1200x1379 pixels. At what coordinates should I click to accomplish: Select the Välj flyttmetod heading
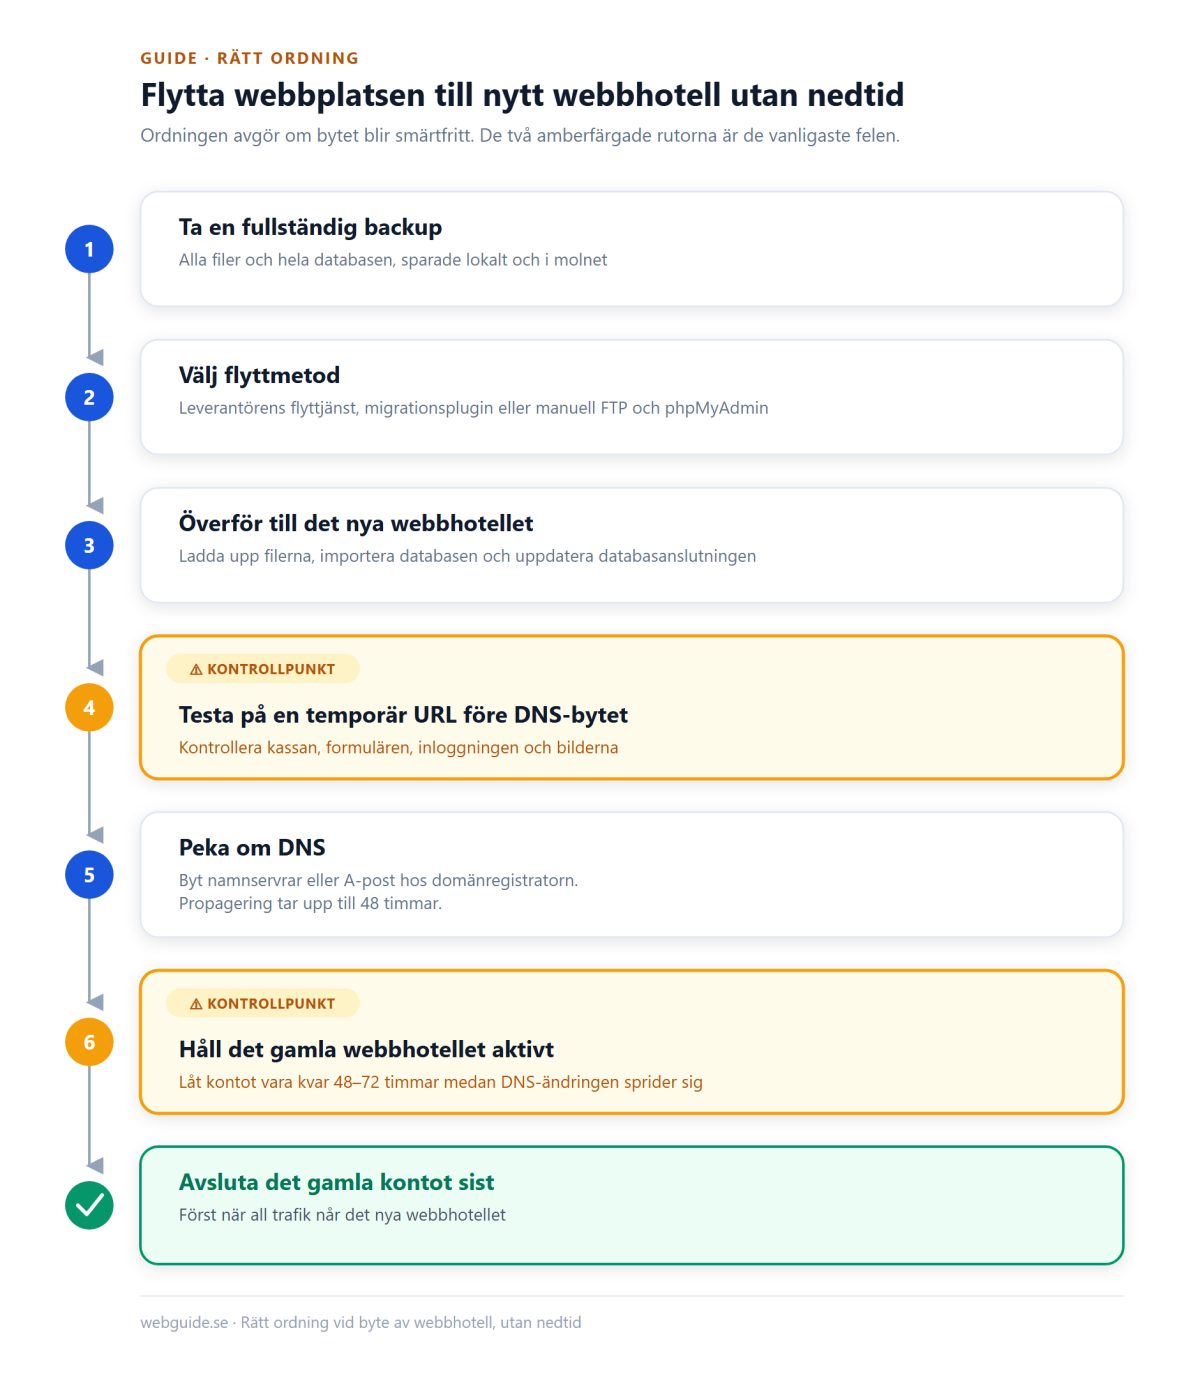tap(259, 375)
